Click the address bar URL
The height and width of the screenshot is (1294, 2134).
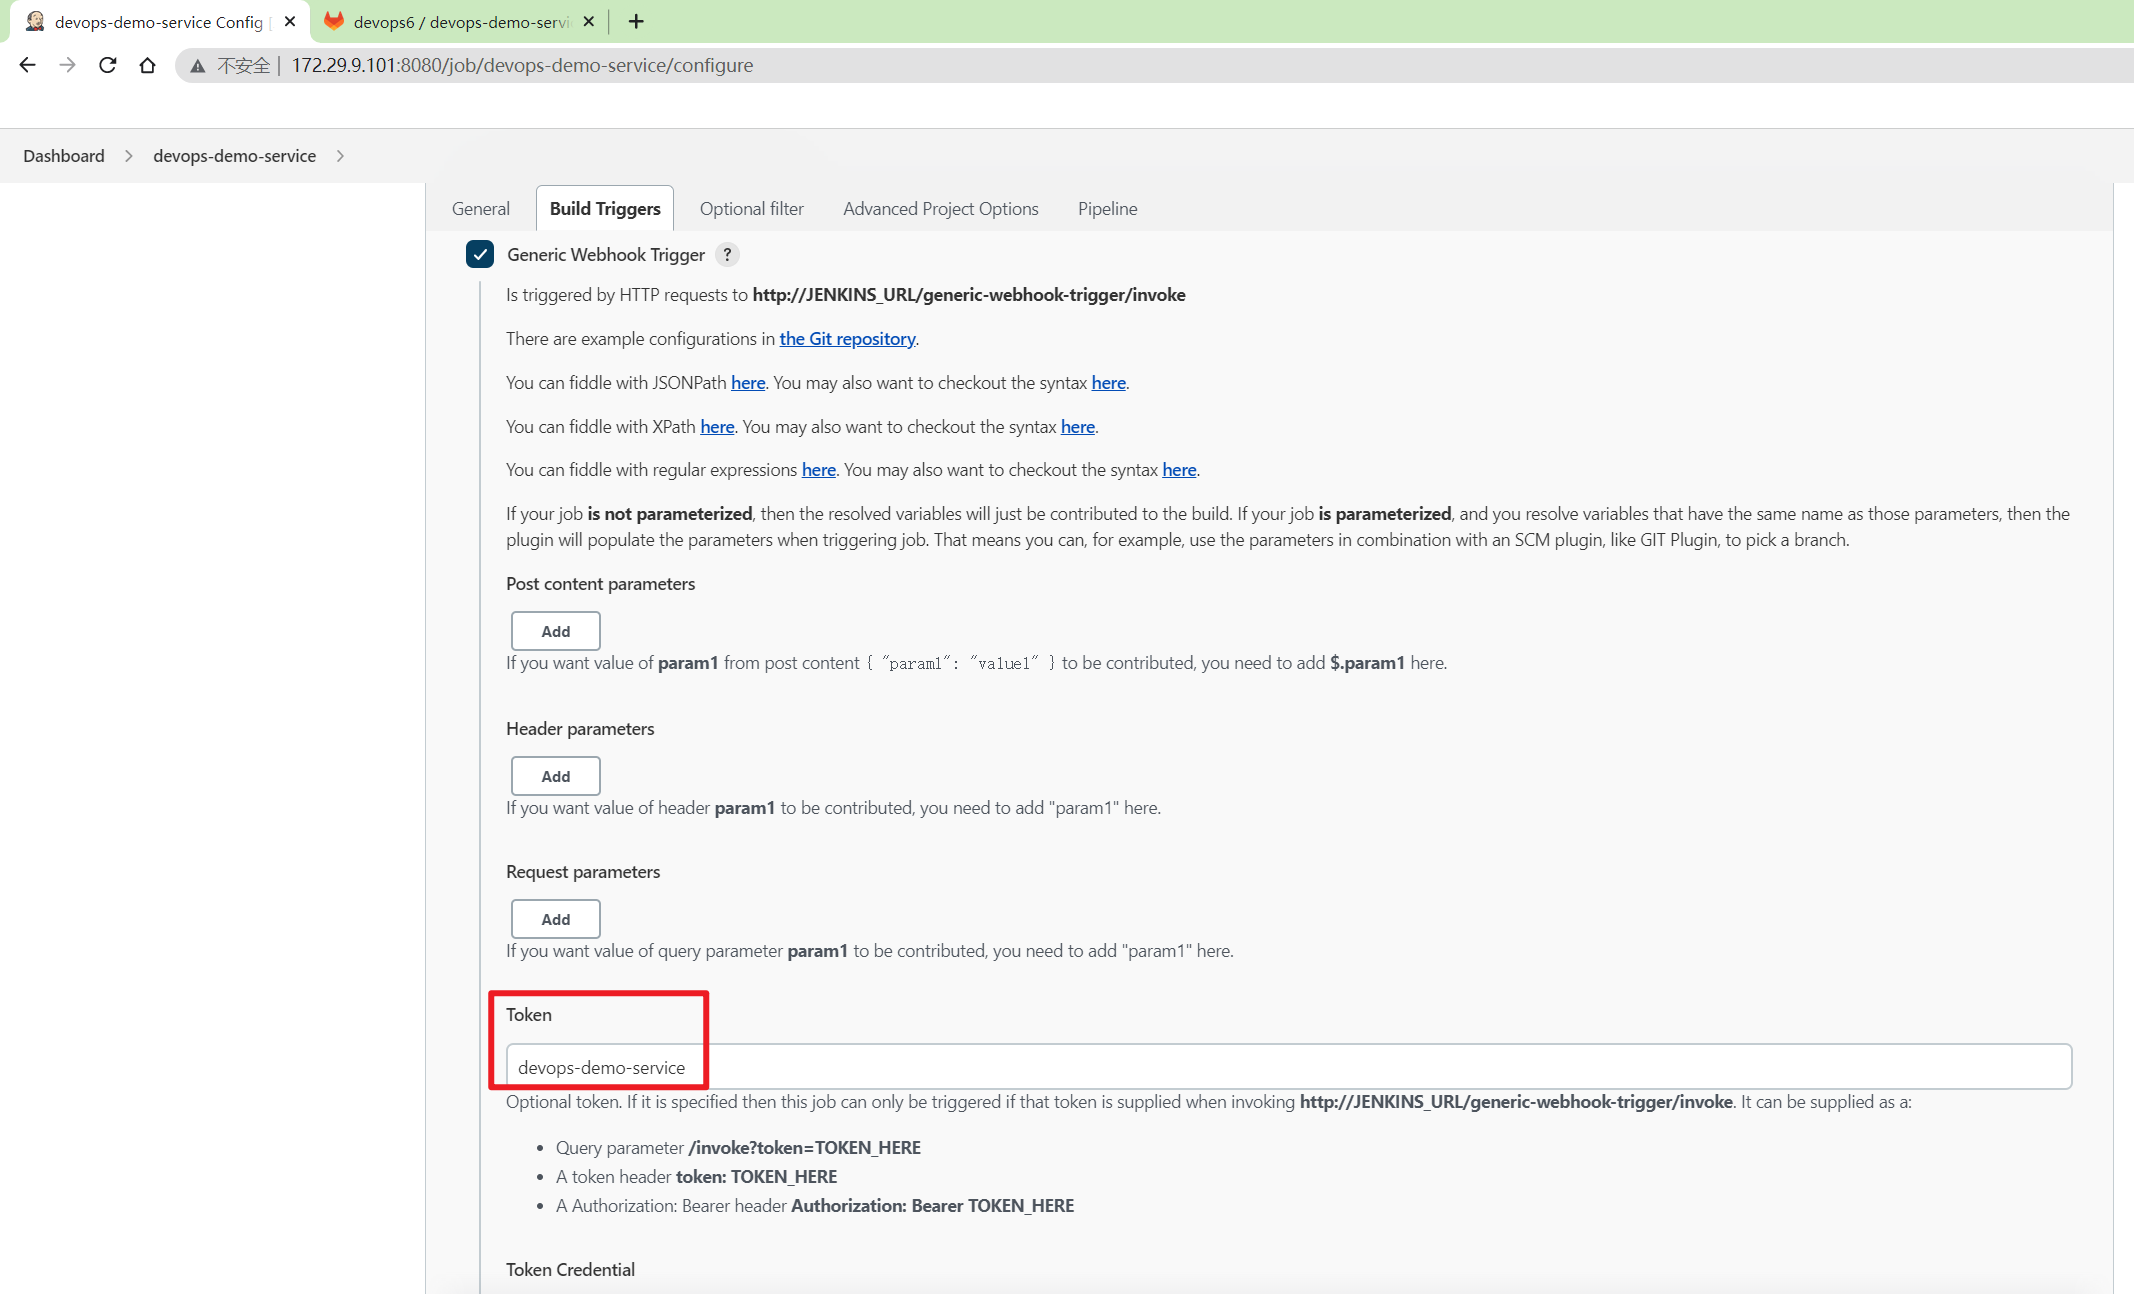[522, 65]
